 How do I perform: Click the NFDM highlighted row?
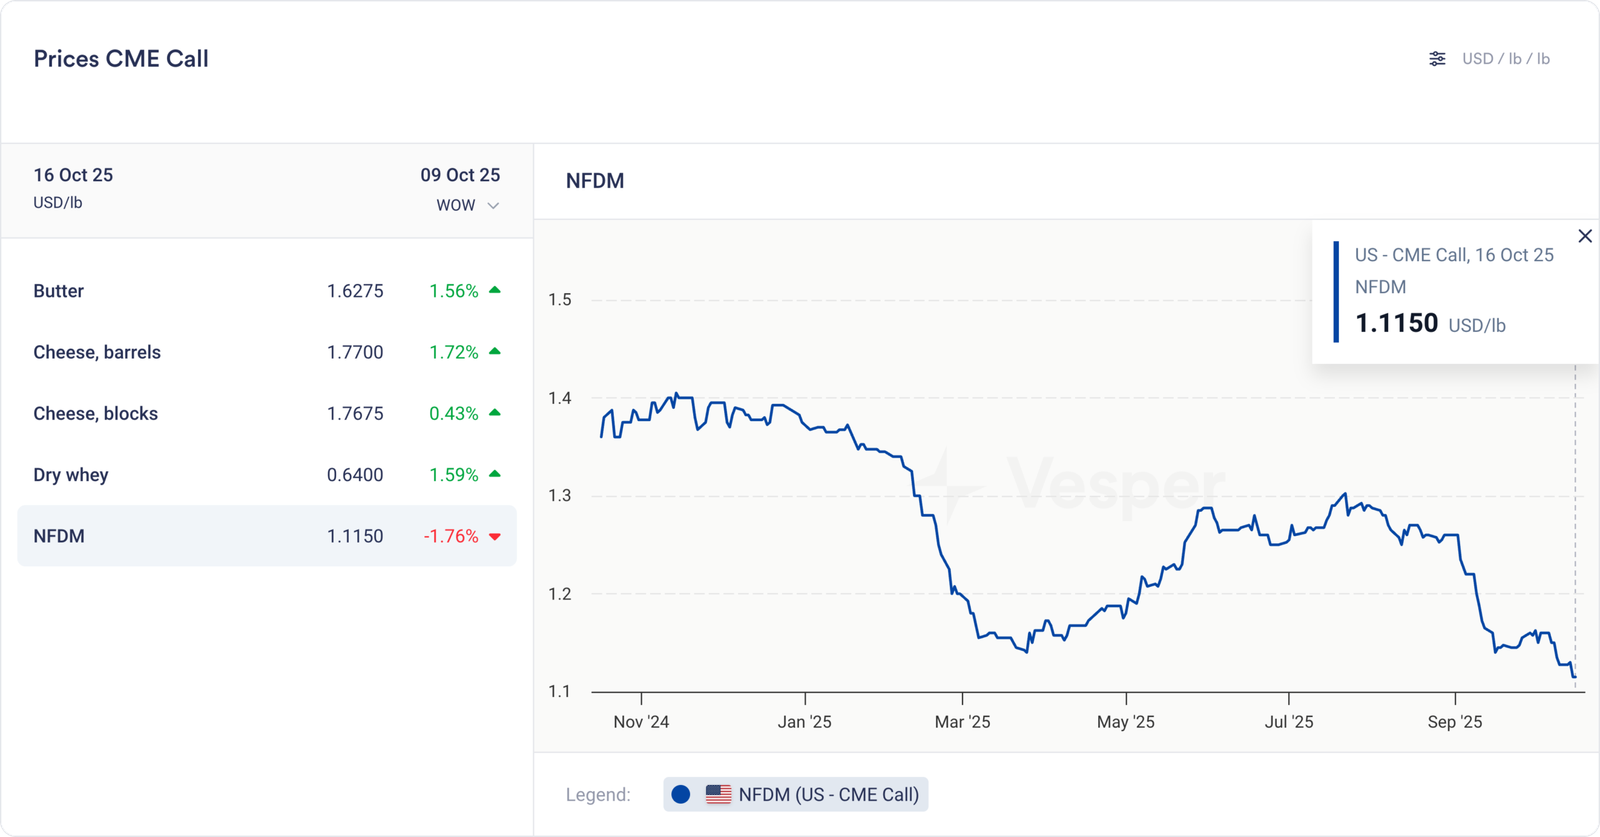pos(266,536)
